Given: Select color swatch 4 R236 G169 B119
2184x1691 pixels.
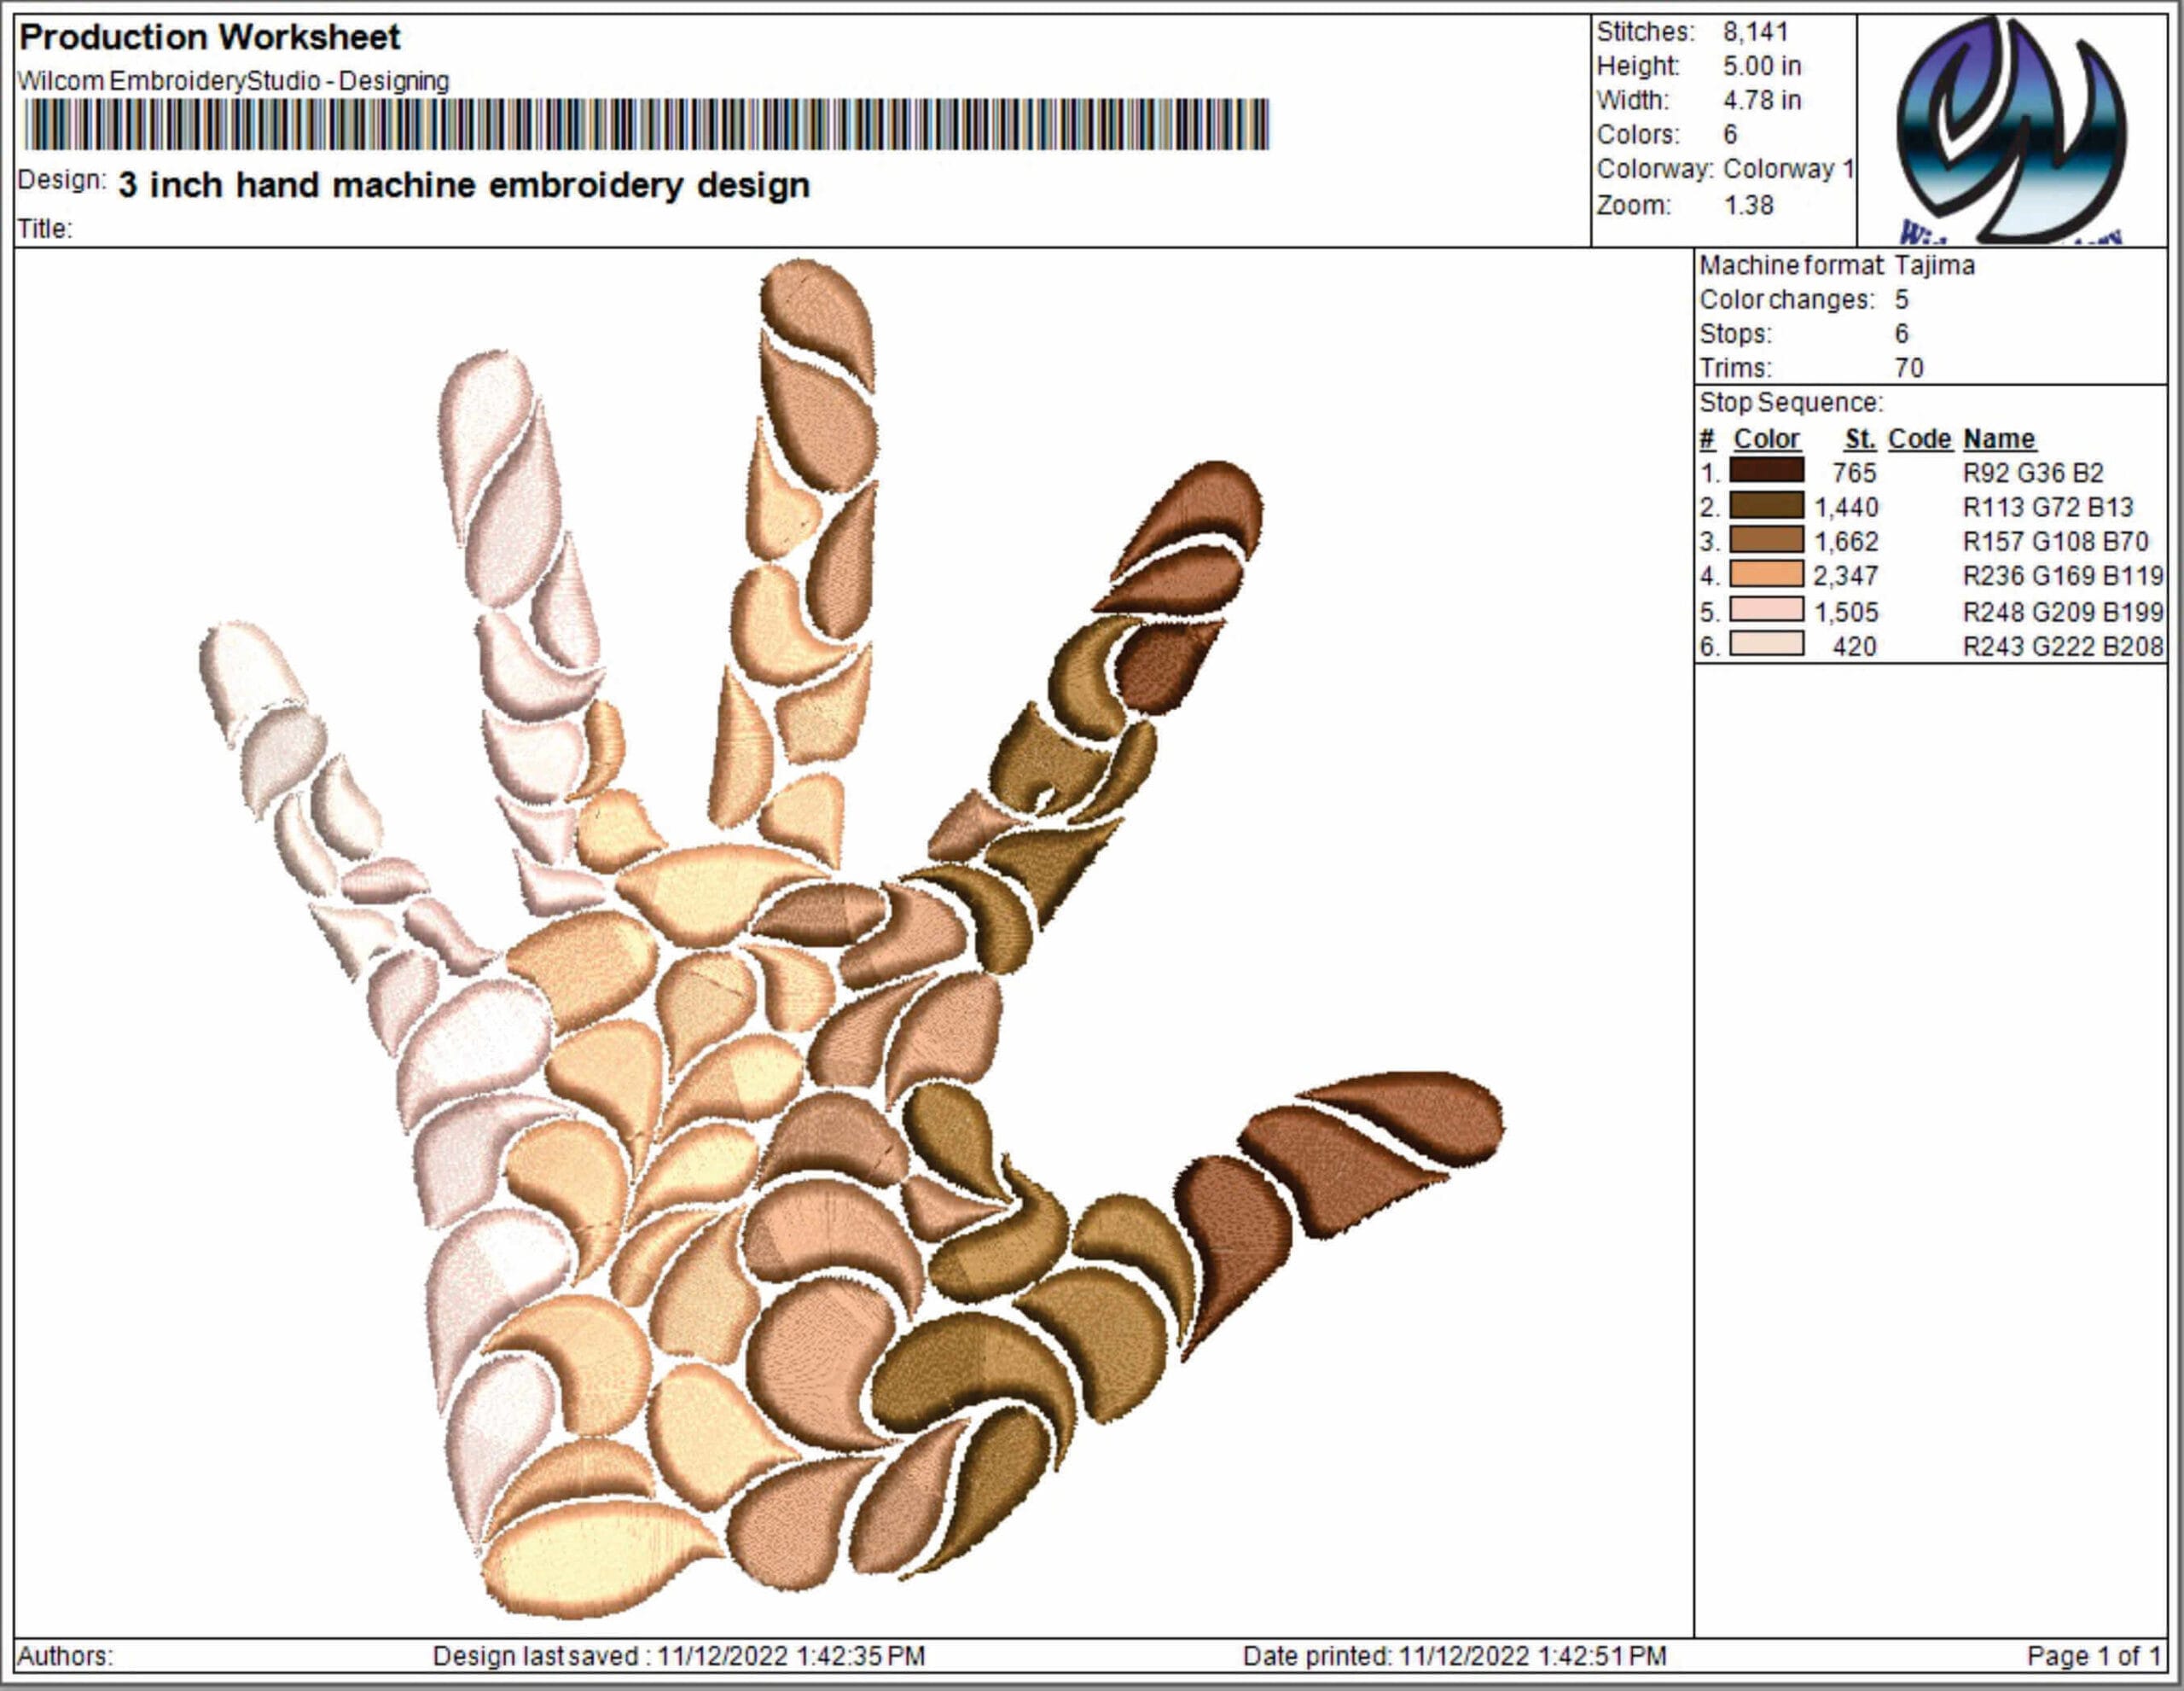Looking at the screenshot, I should click(1766, 575).
